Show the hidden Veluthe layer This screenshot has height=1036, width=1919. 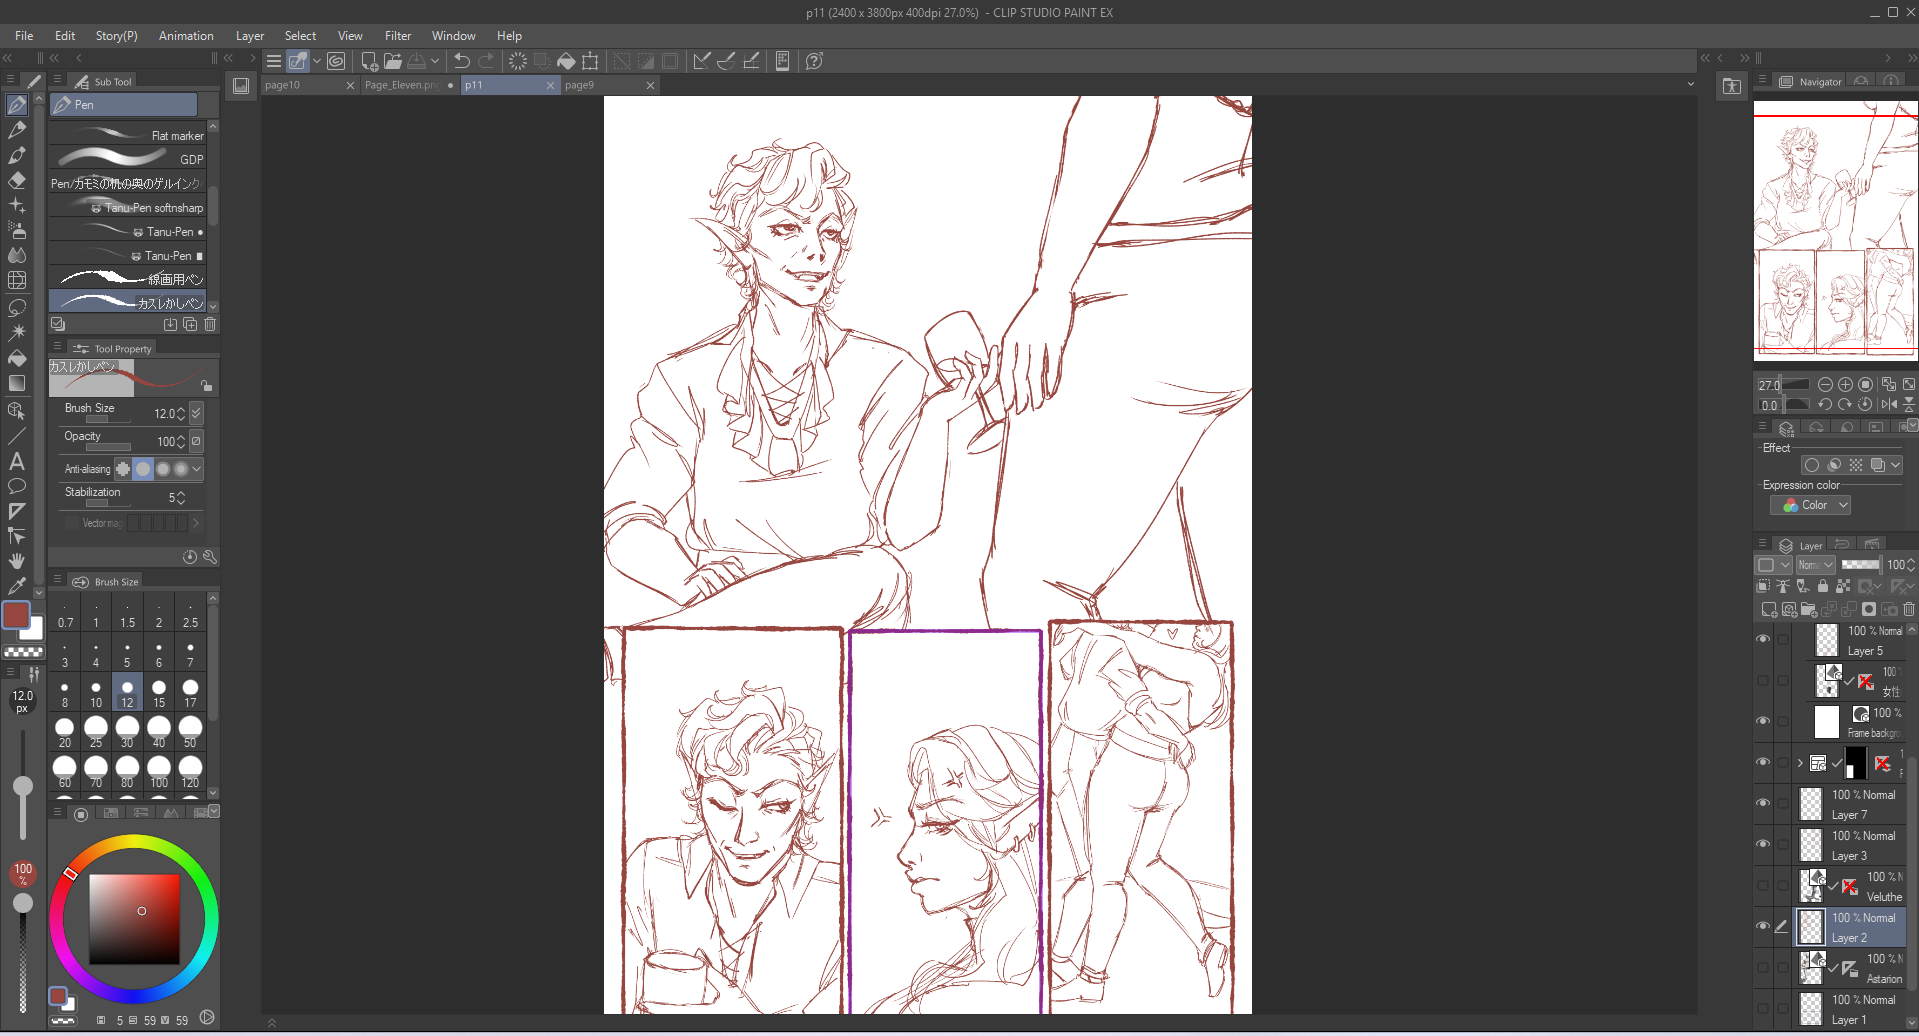click(x=1763, y=885)
